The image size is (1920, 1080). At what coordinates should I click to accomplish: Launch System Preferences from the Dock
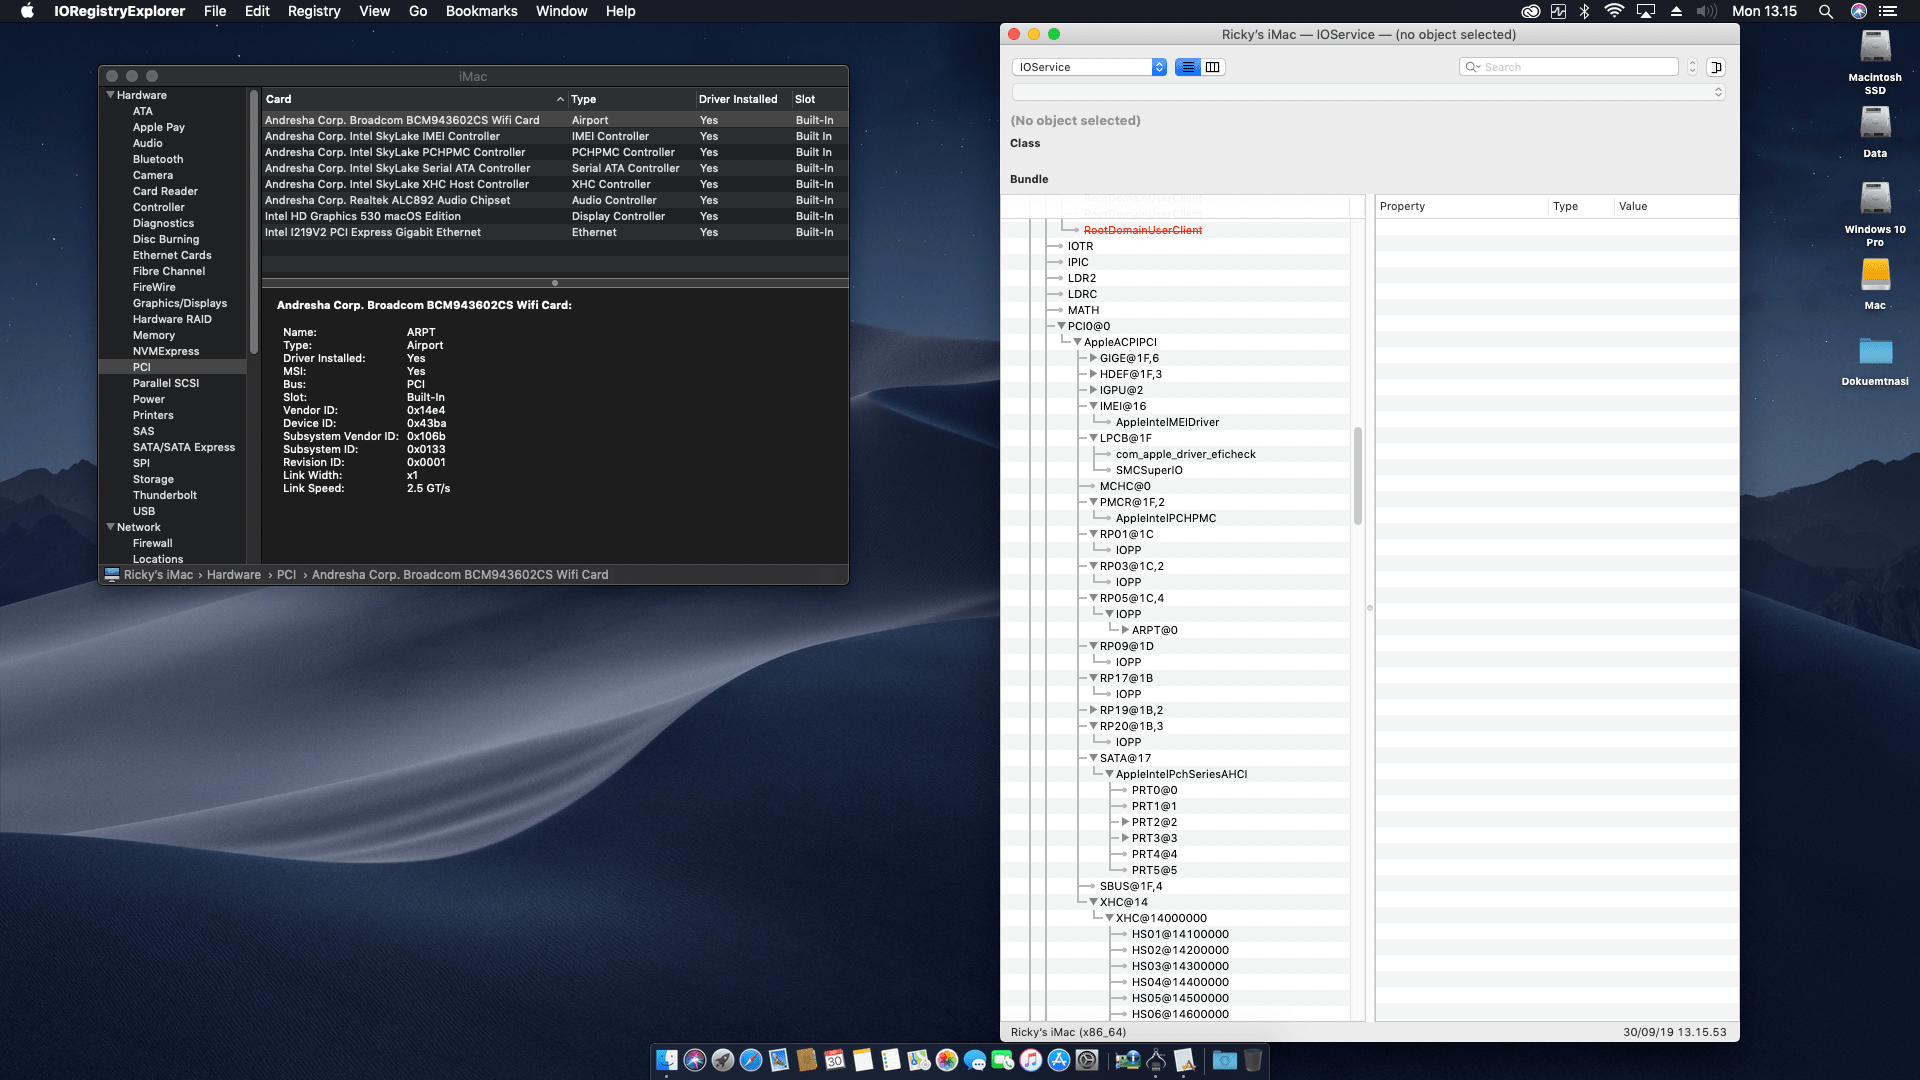click(x=1087, y=1060)
